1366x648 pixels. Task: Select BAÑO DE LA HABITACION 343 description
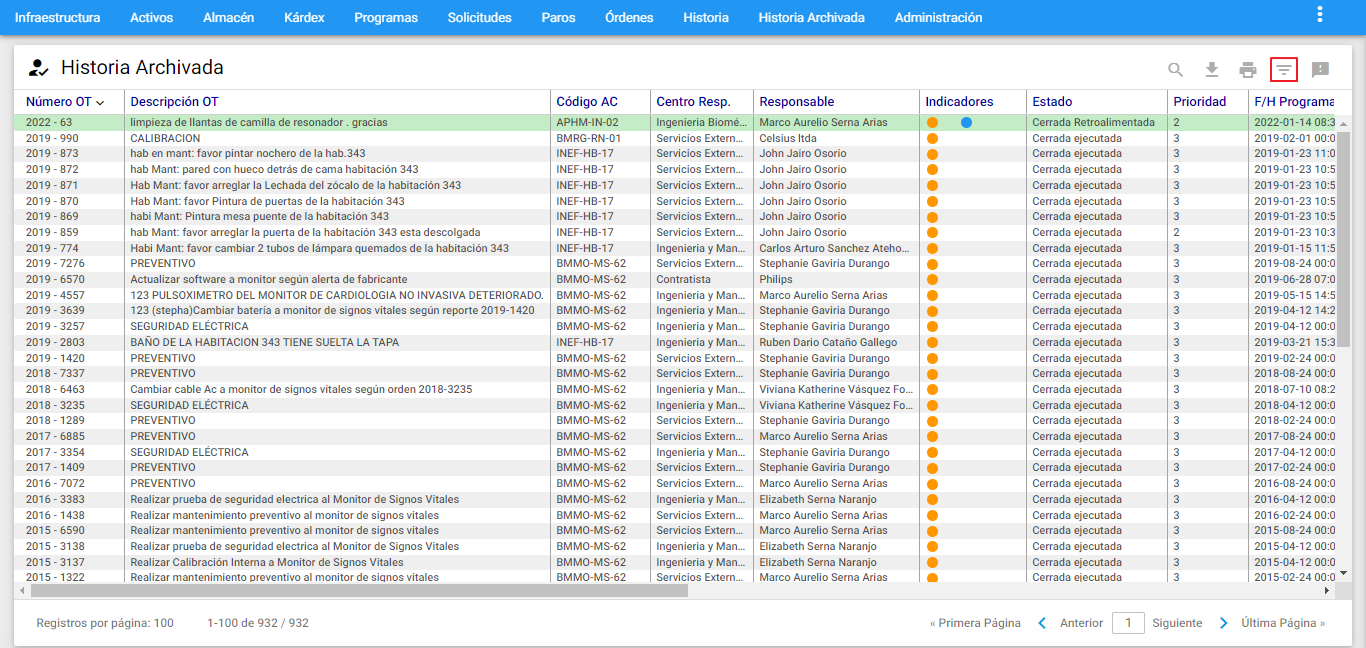point(265,343)
